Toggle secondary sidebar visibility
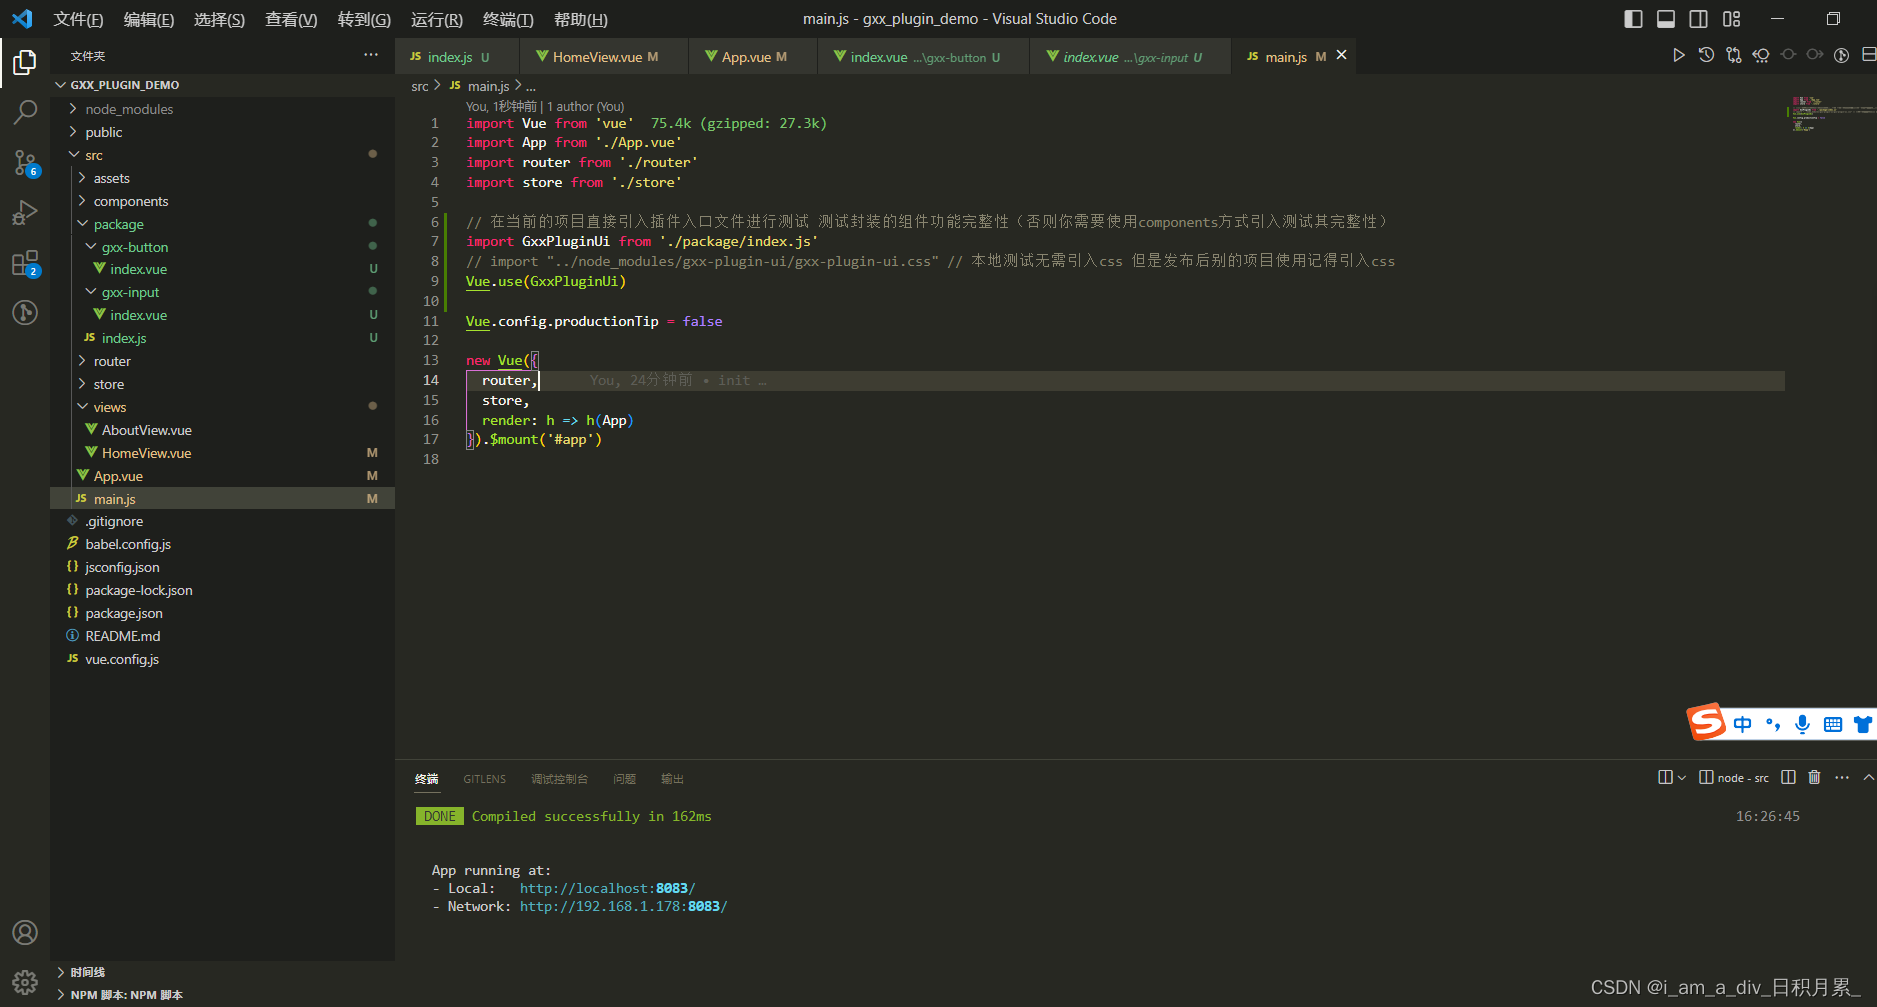Viewport: 1877px width, 1007px height. [x=1698, y=19]
